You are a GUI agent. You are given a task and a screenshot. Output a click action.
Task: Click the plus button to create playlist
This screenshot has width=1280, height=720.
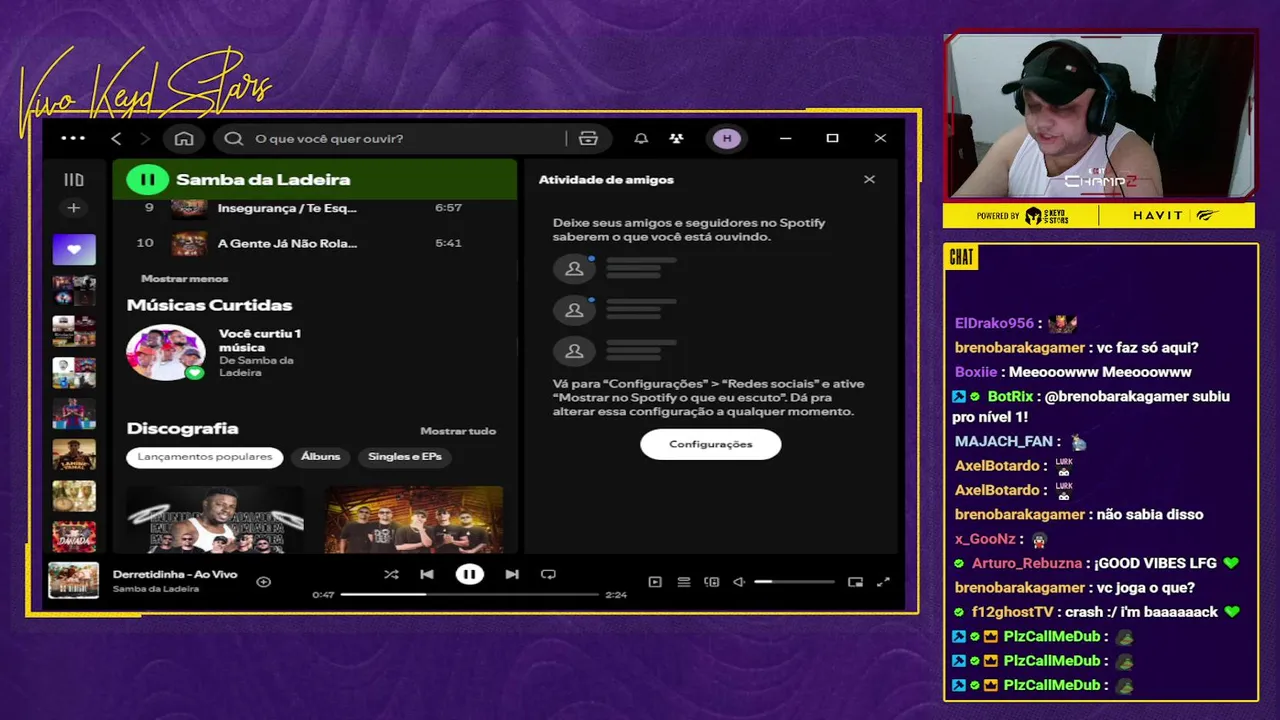point(73,208)
